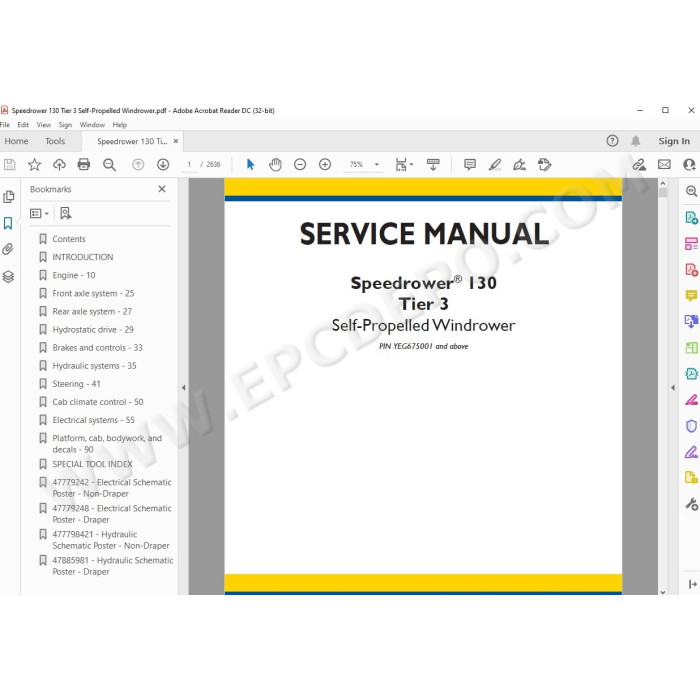Screen dimensions: 700x700
Task: Click the page number input field
Action: pyautogui.click(x=189, y=165)
